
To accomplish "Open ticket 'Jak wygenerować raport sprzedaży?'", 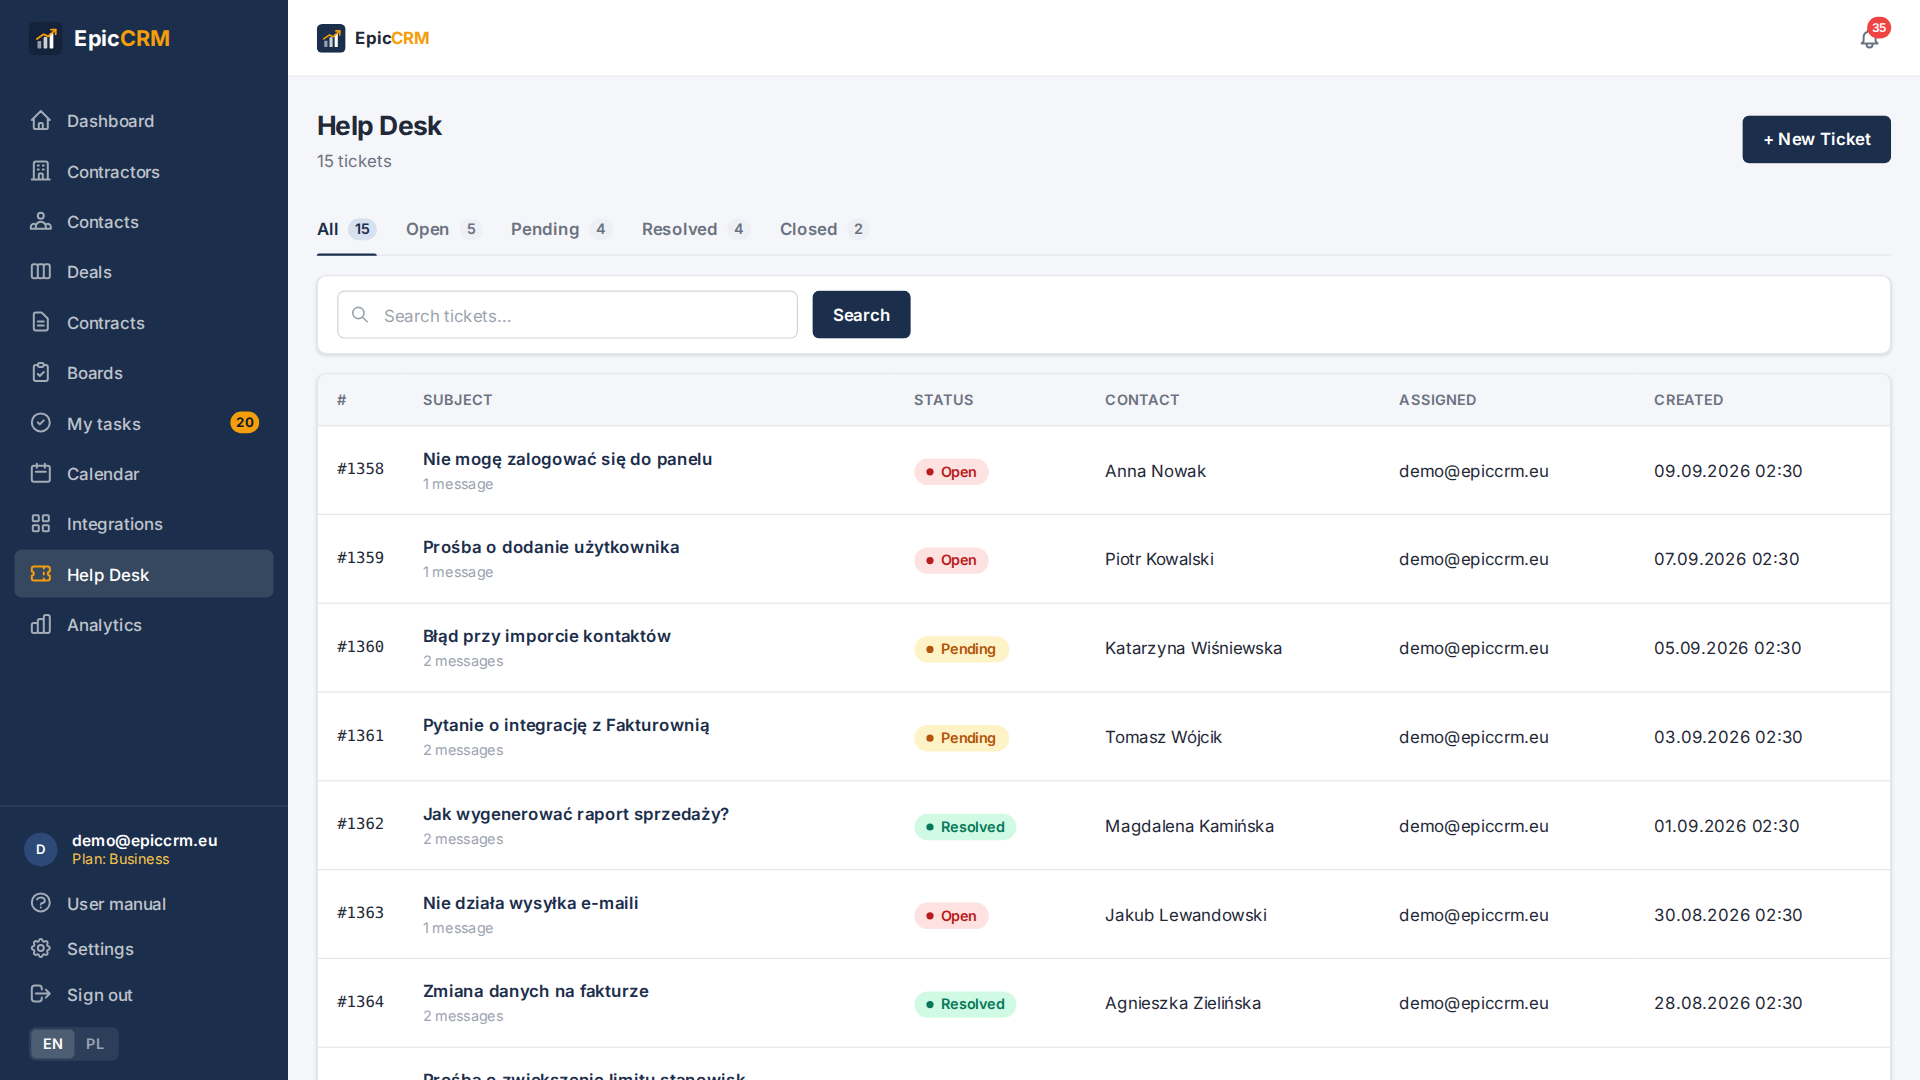I will [576, 814].
